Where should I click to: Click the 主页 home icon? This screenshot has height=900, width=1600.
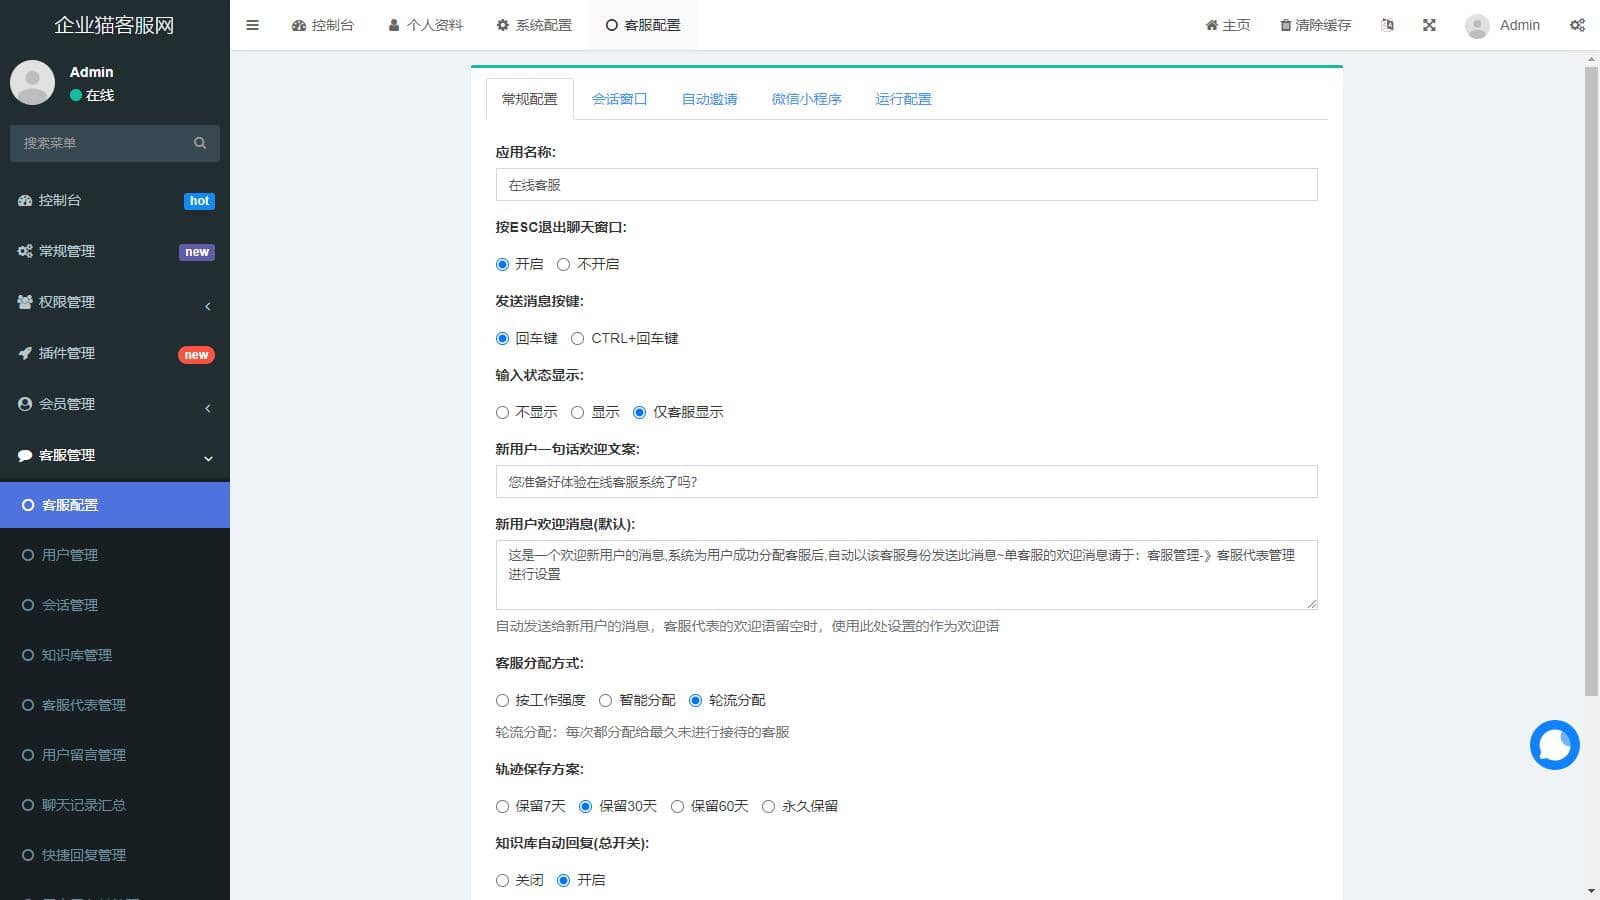point(1211,25)
